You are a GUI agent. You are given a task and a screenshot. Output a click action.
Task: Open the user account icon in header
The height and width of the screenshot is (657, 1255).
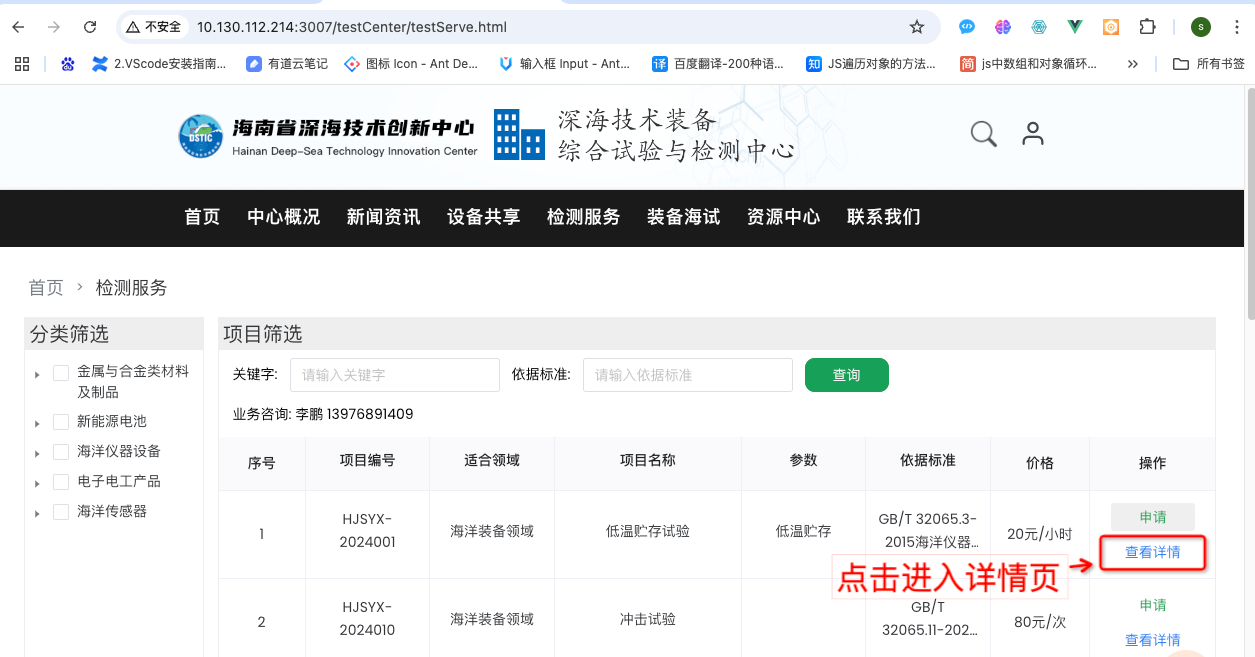coord(1033,134)
